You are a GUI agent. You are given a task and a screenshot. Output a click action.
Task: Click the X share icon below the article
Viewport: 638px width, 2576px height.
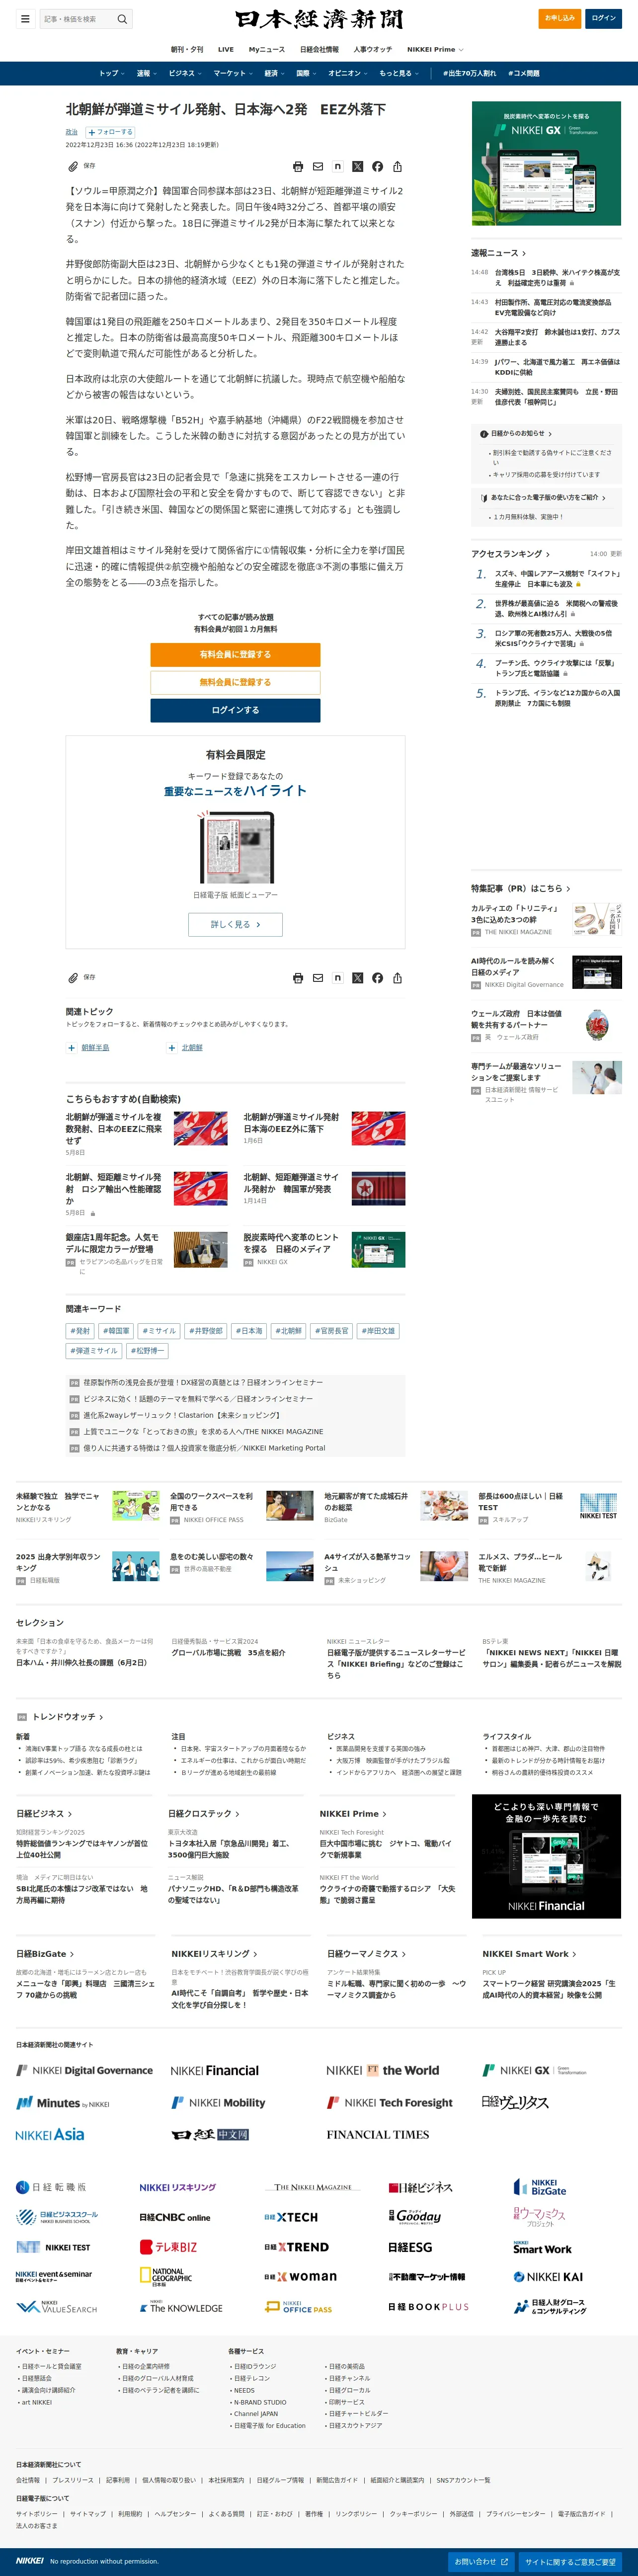[358, 978]
